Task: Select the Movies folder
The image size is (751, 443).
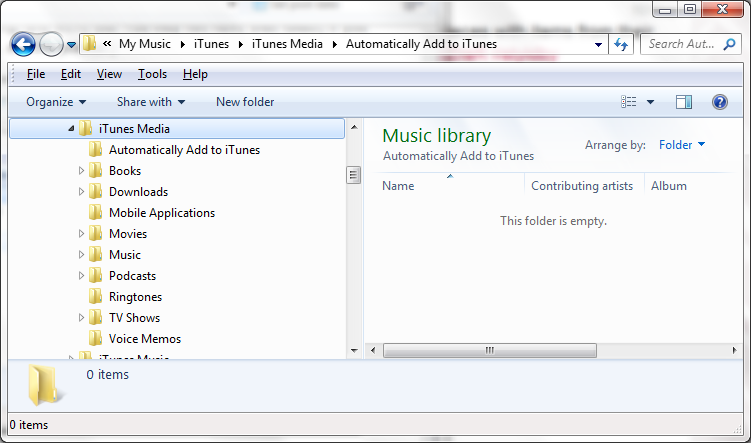Action: tap(128, 234)
